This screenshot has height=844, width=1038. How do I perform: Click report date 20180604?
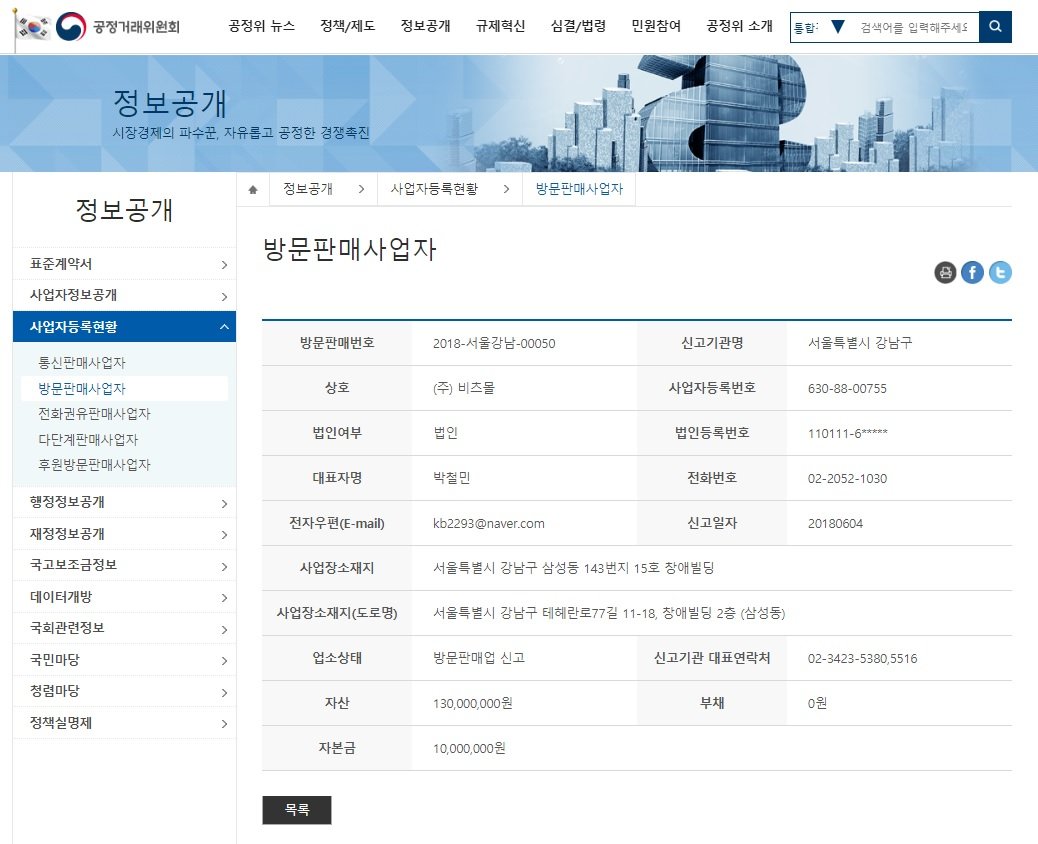tap(835, 524)
